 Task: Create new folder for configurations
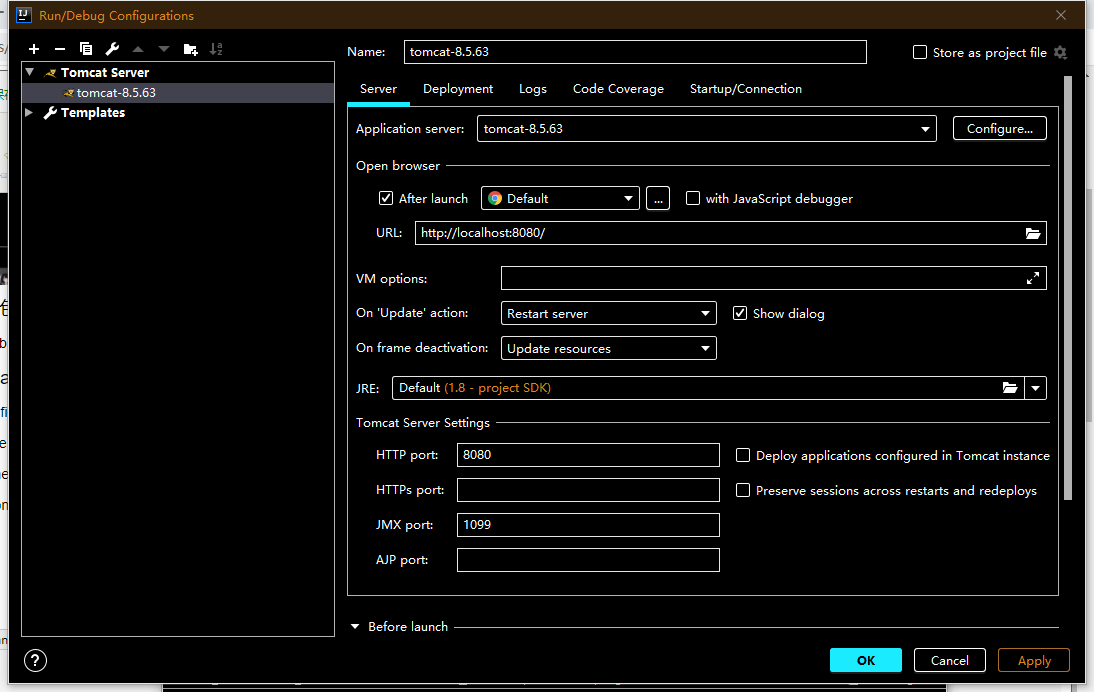190,49
